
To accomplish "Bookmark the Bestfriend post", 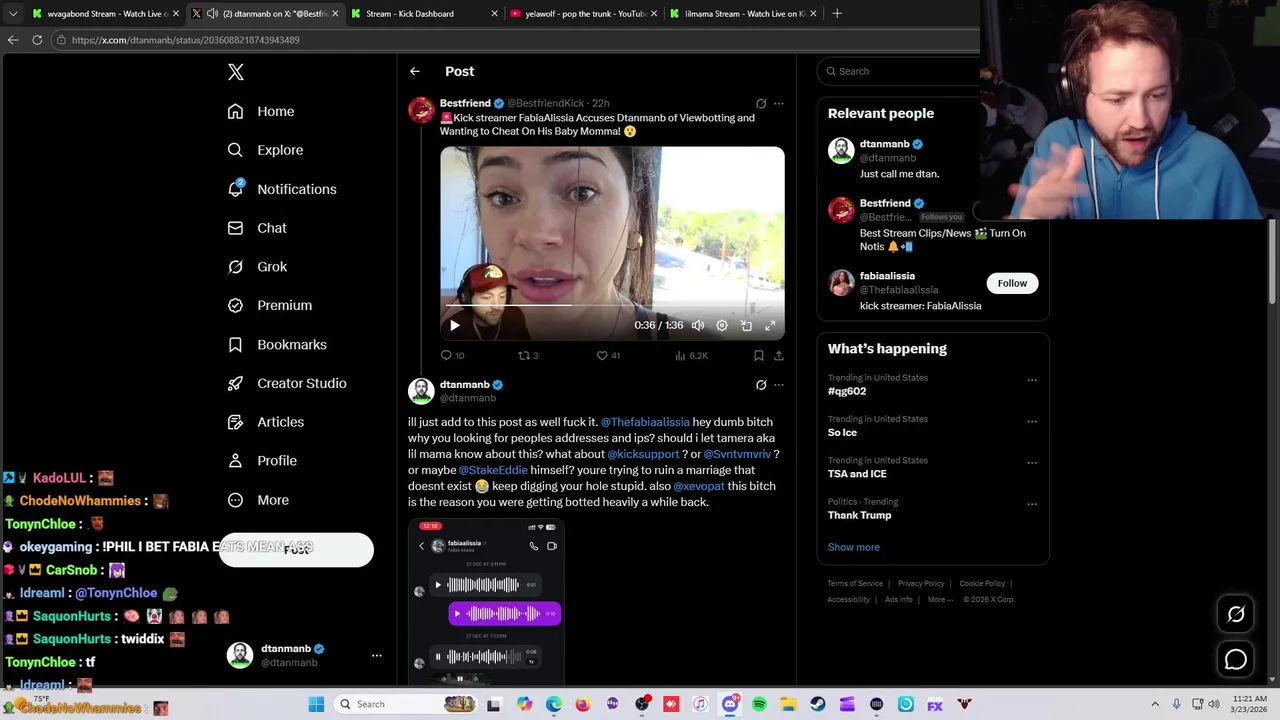I will coord(759,355).
